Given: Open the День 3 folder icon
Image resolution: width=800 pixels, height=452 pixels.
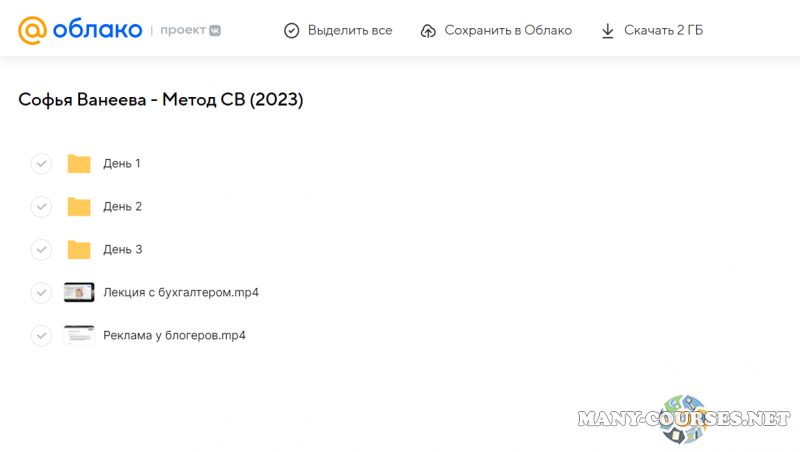Looking at the screenshot, I should pos(79,250).
